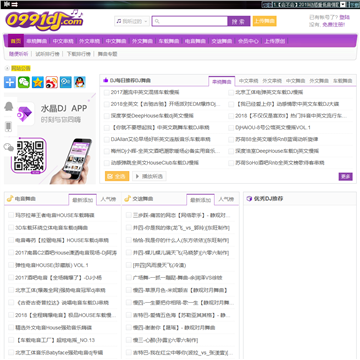Click the QR code for the 水晶DJ APP

pyautogui.click(x=29, y=156)
